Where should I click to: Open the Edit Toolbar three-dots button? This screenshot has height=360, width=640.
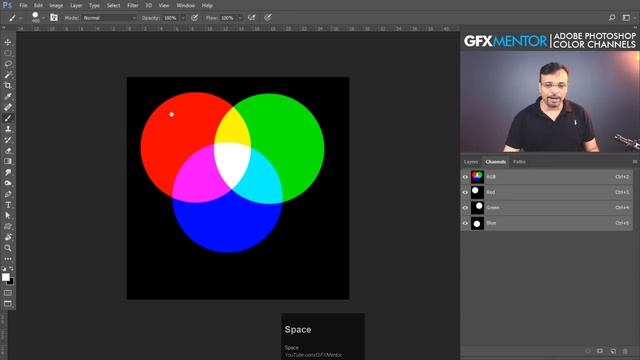pyautogui.click(x=8, y=259)
